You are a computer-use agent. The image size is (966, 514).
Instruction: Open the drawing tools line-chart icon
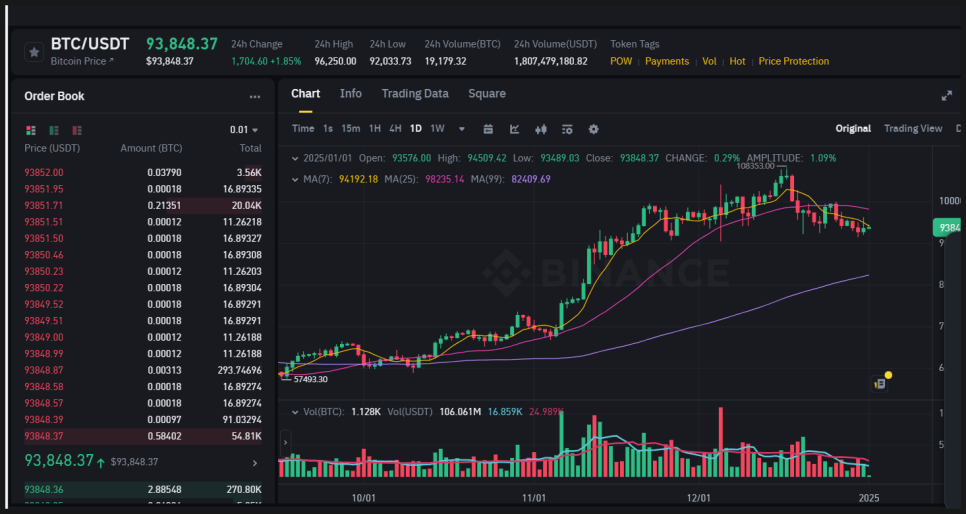[x=514, y=129]
